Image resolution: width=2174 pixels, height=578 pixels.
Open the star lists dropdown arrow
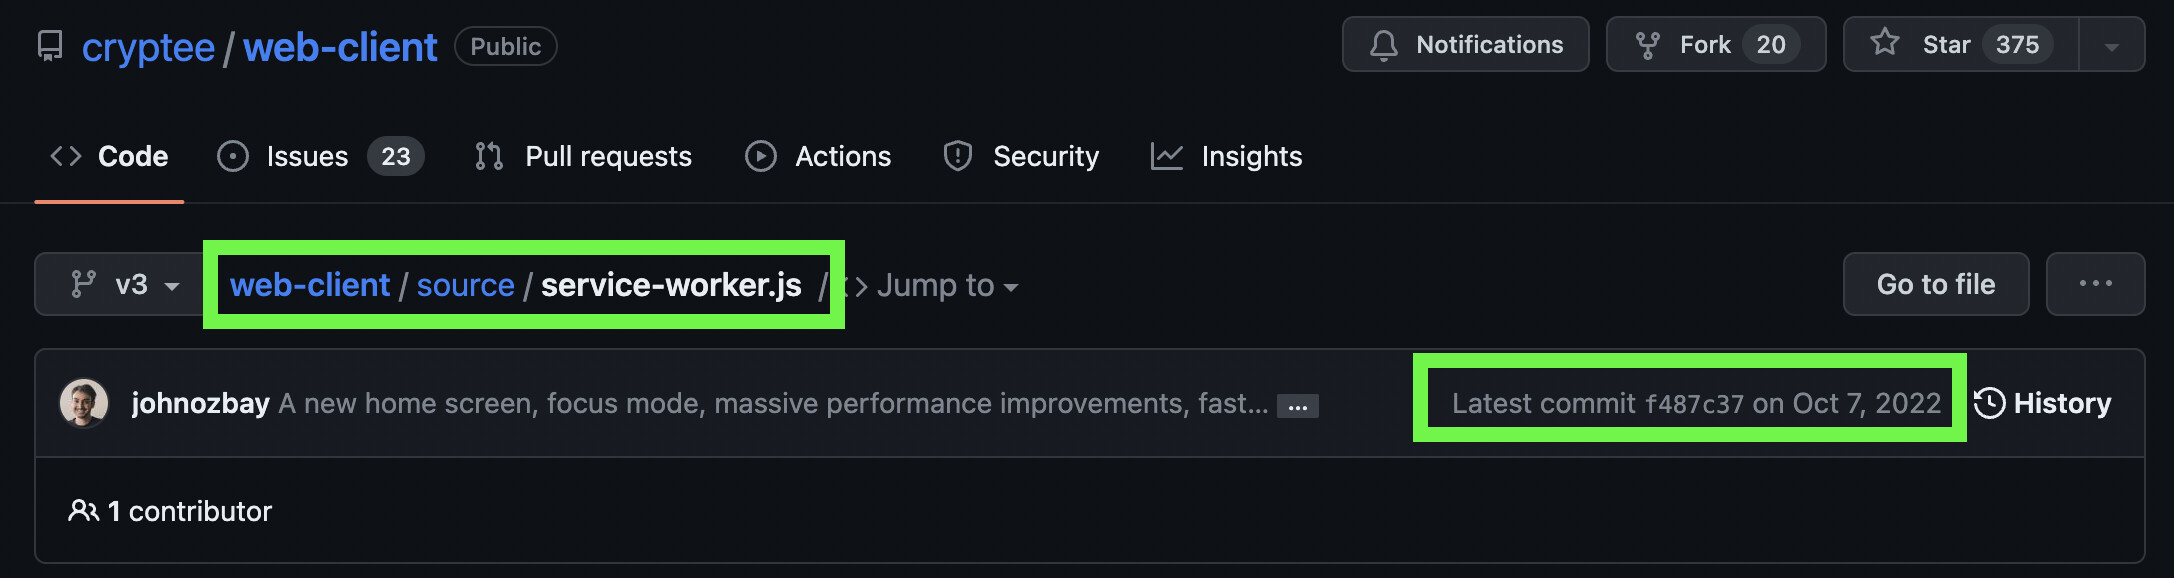(x=2111, y=46)
